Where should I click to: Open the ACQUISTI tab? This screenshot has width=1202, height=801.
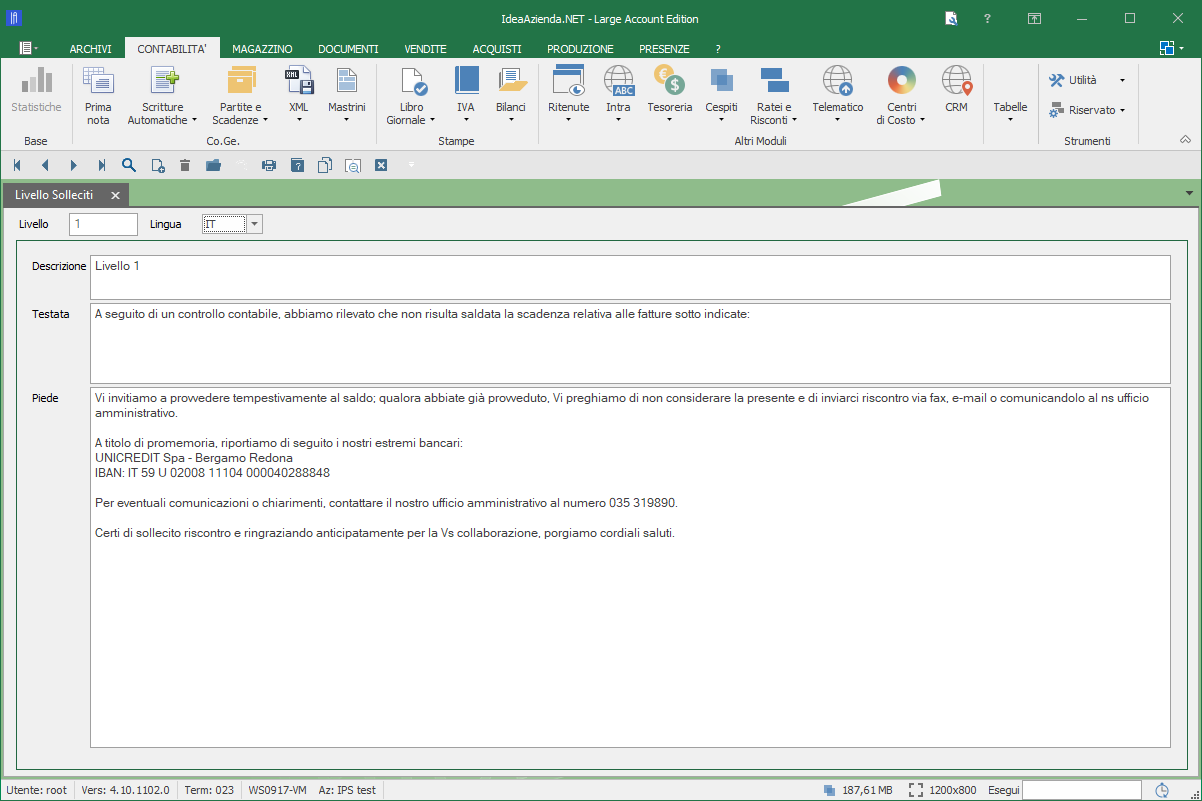497,48
